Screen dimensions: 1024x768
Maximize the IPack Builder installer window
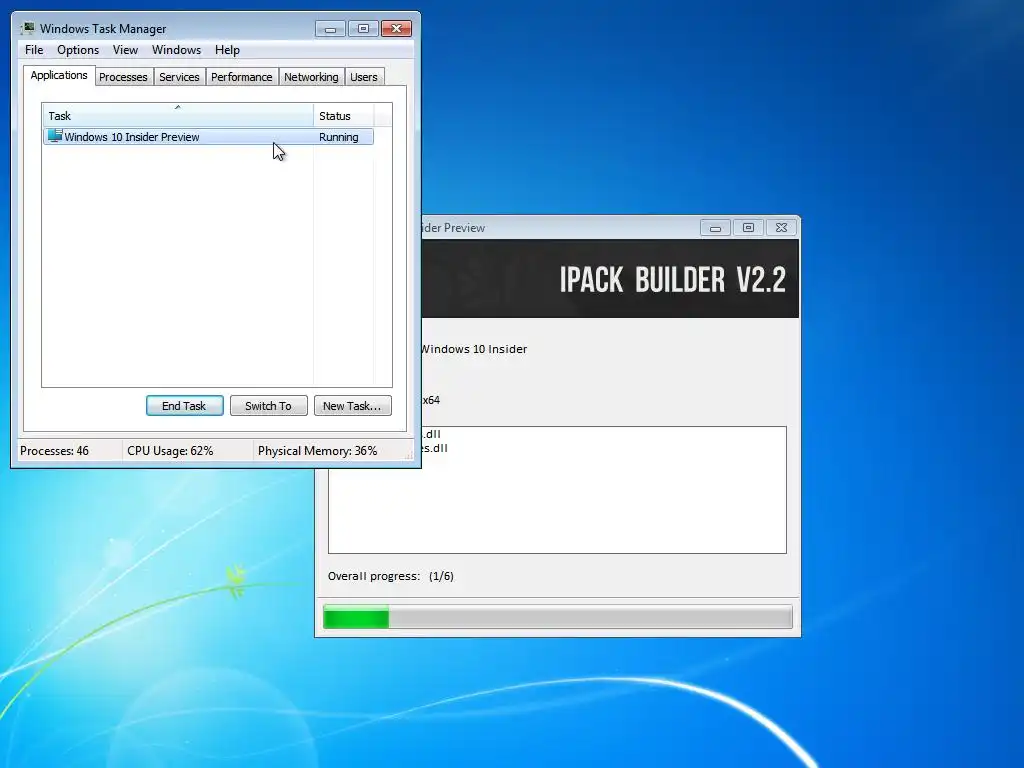pyautogui.click(x=748, y=227)
